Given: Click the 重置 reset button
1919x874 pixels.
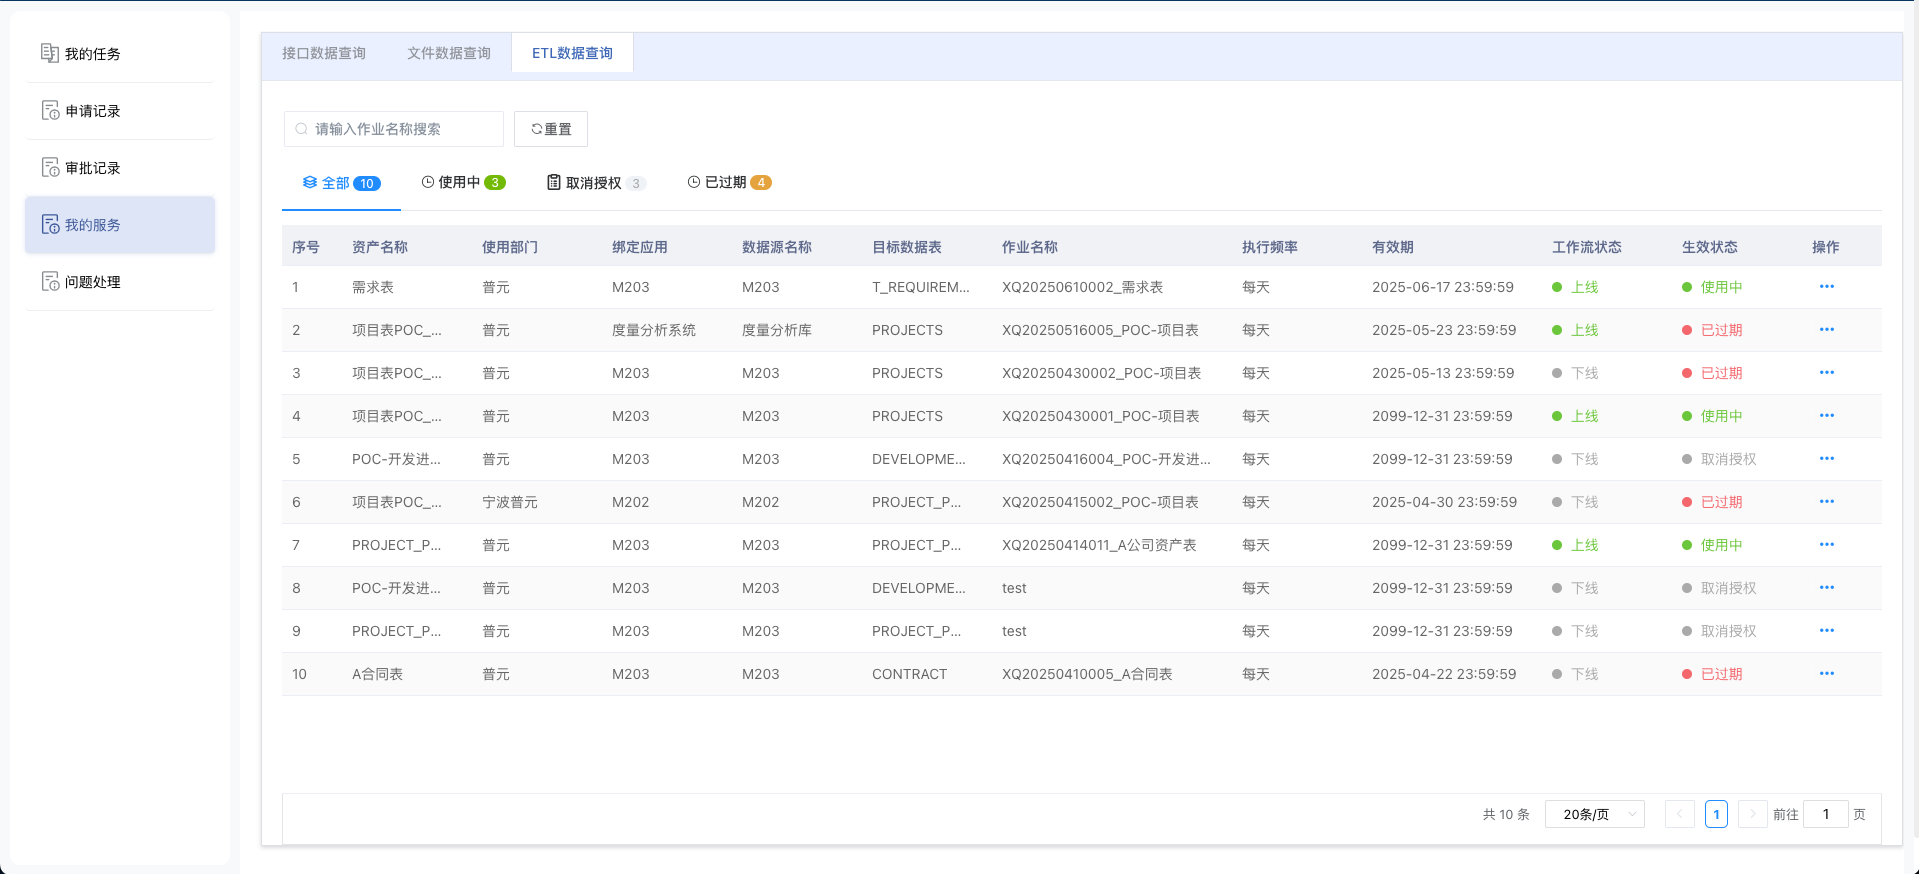Looking at the screenshot, I should click(551, 129).
